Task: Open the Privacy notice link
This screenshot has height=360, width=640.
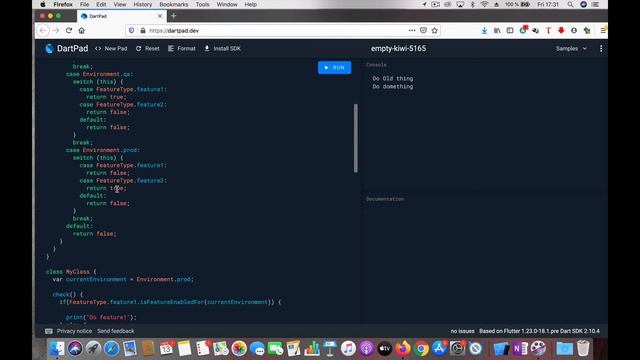Action: click(74, 331)
